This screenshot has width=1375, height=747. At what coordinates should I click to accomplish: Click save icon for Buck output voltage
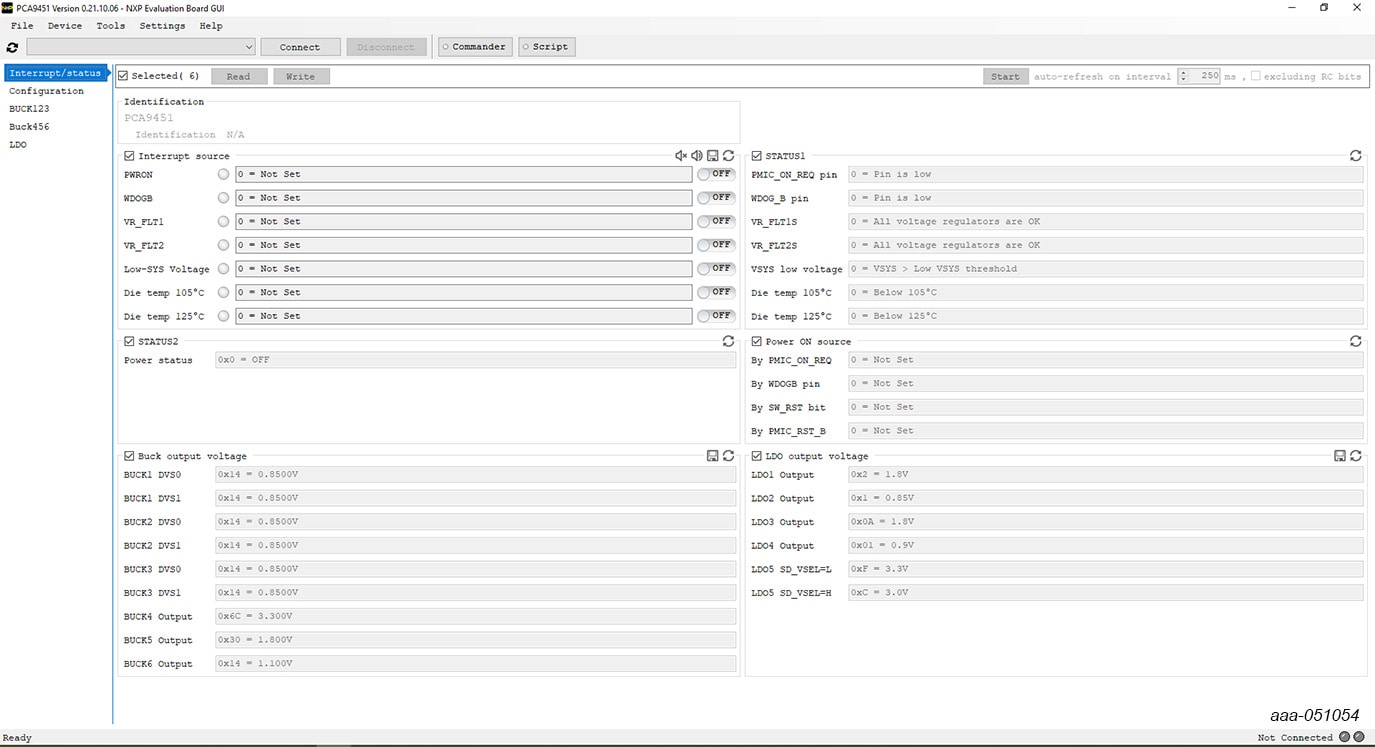click(x=713, y=456)
